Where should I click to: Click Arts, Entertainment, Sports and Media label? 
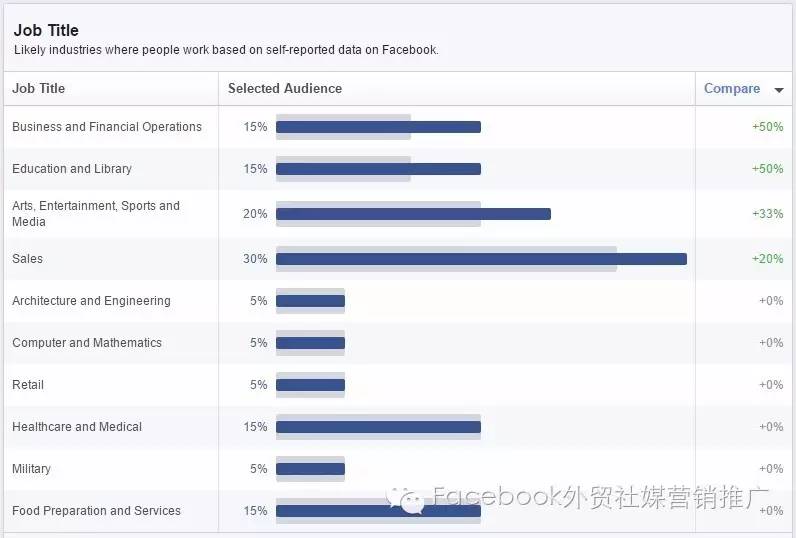pyautogui.click(x=96, y=214)
